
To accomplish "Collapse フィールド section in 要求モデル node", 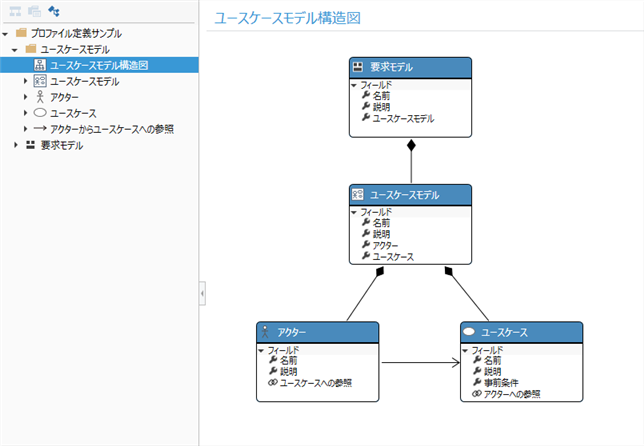I will tap(355, 85).
